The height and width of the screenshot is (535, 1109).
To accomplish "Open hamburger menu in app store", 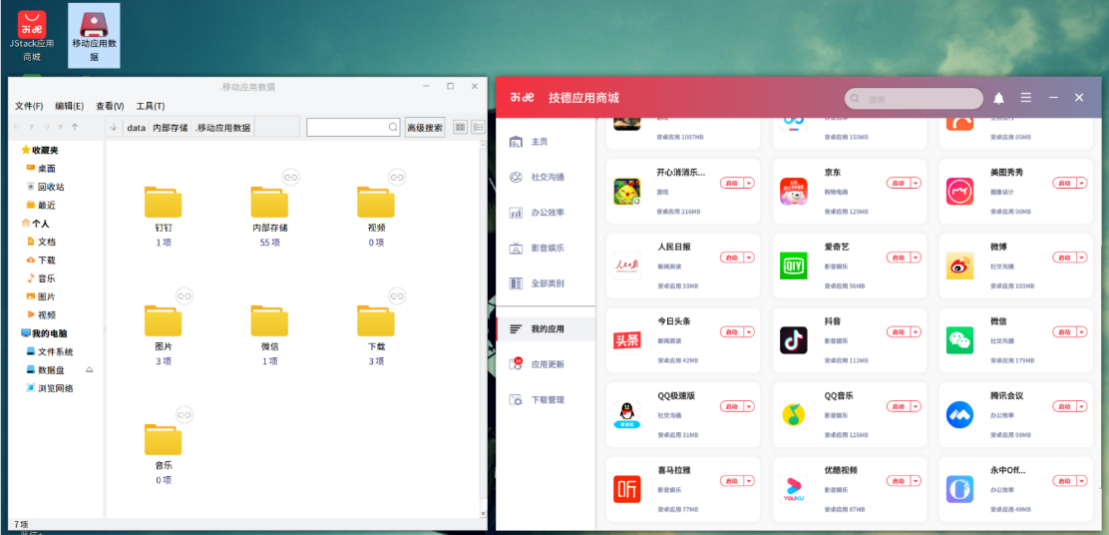I will click(x=1026, y=98).
